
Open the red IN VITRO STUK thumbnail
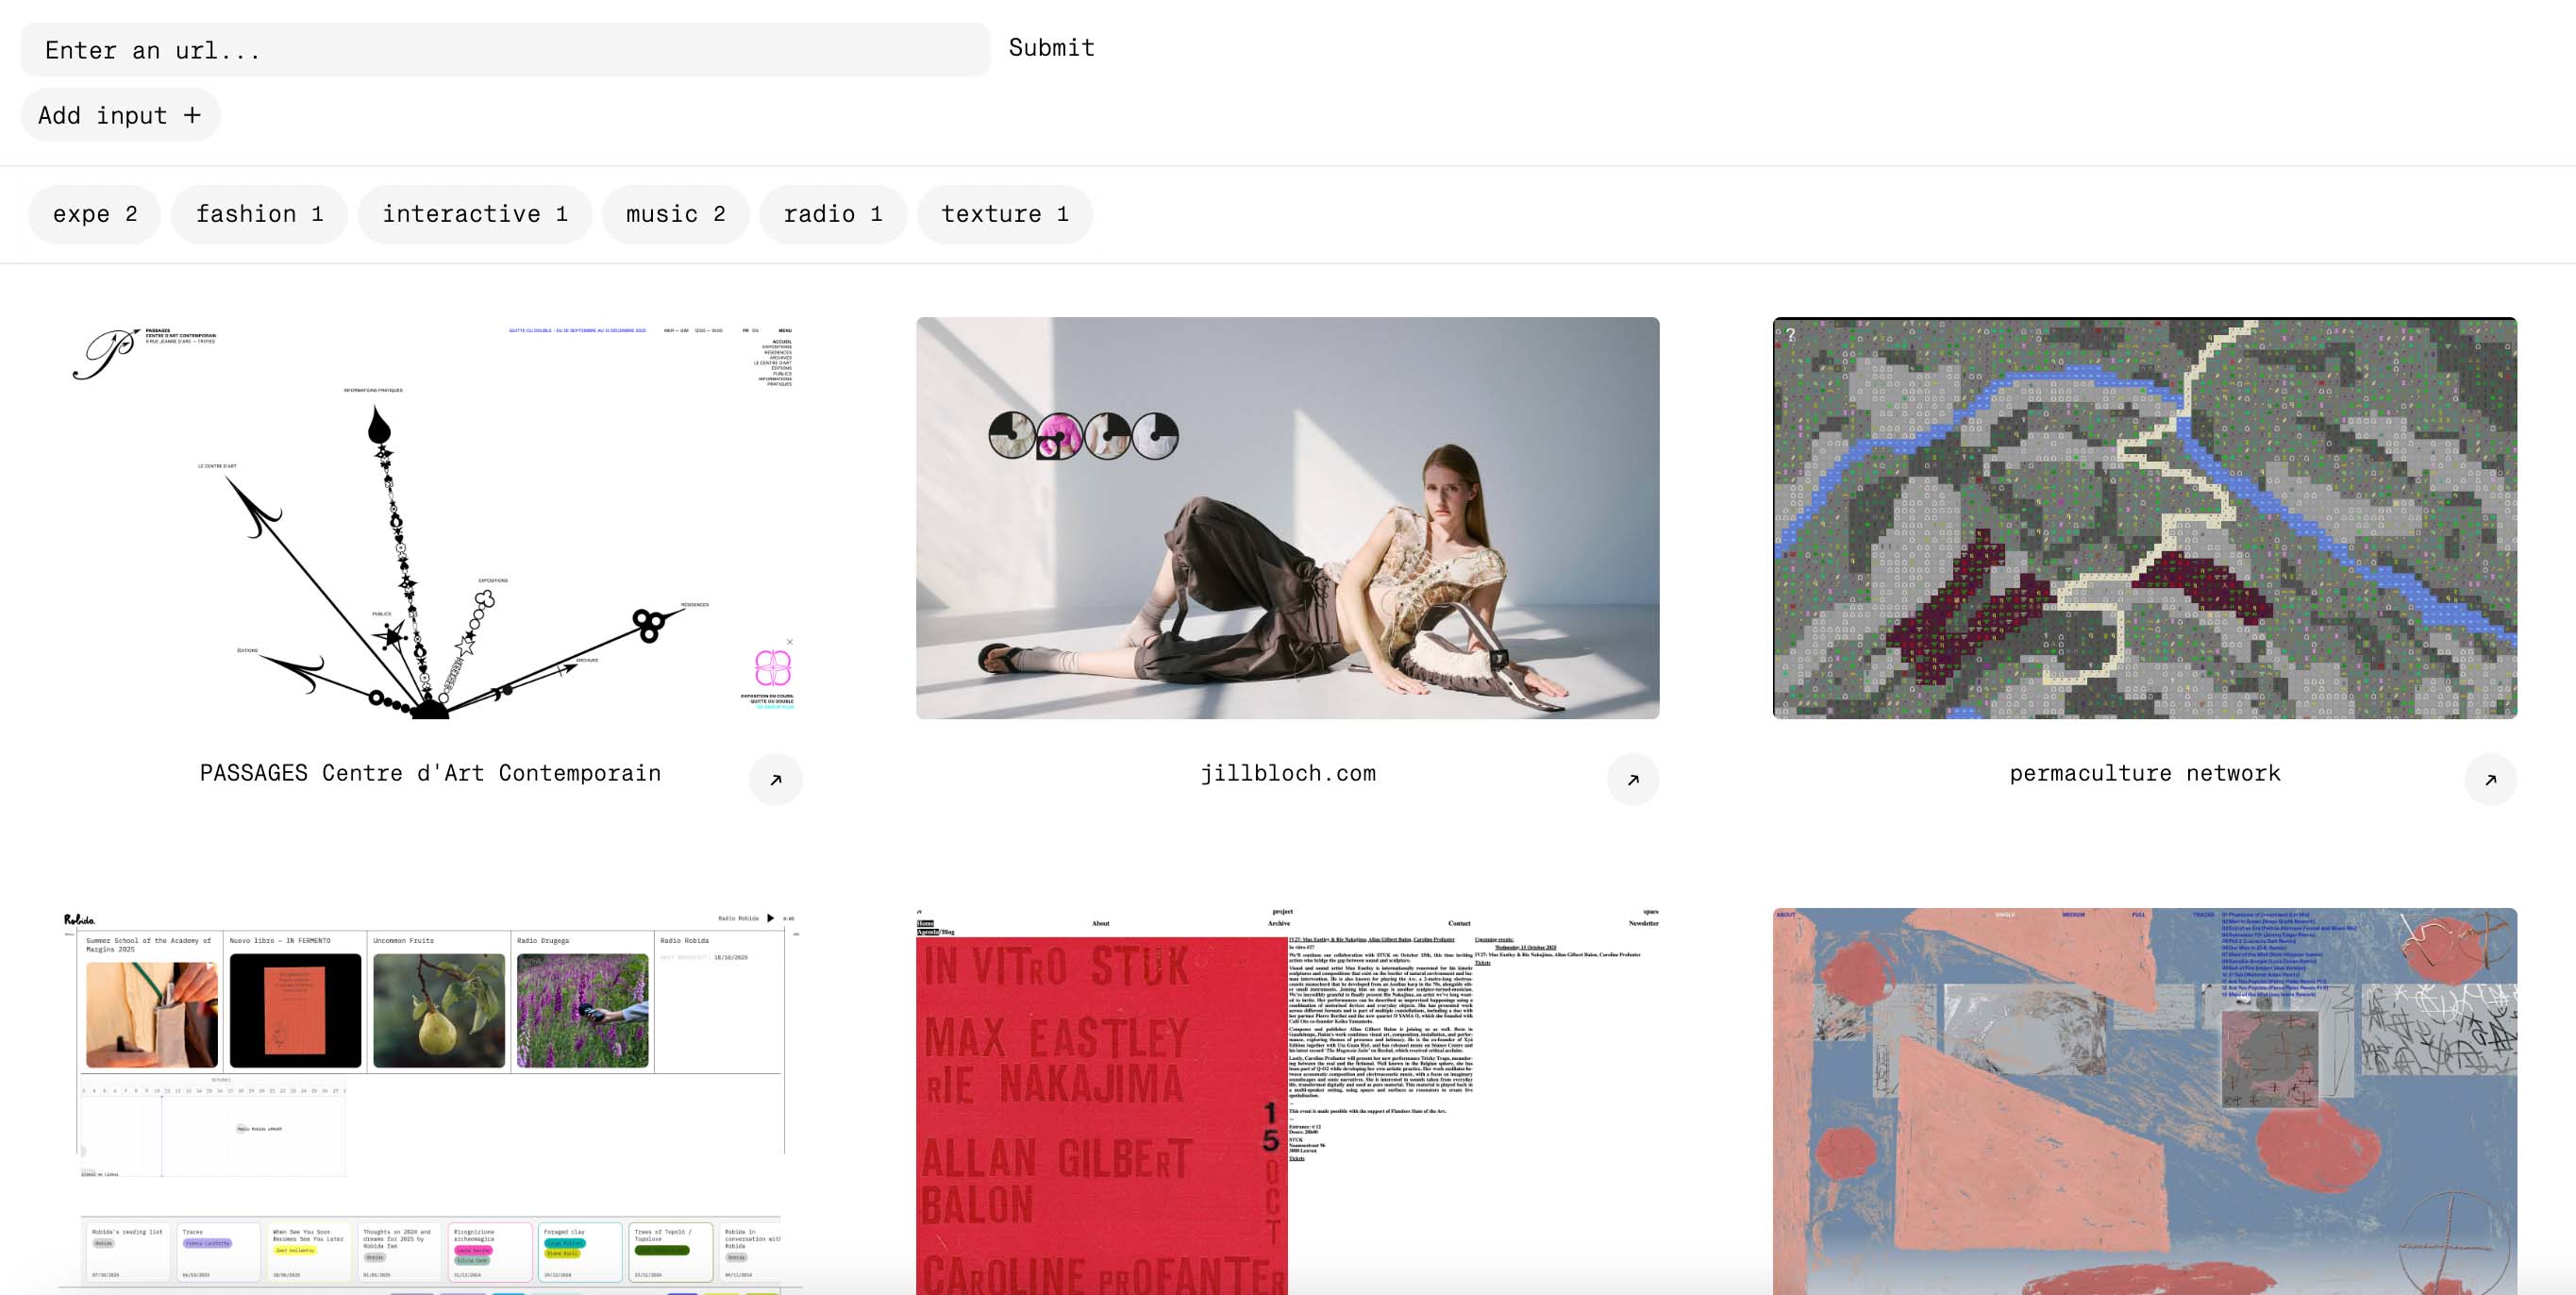(1287, 1100)
